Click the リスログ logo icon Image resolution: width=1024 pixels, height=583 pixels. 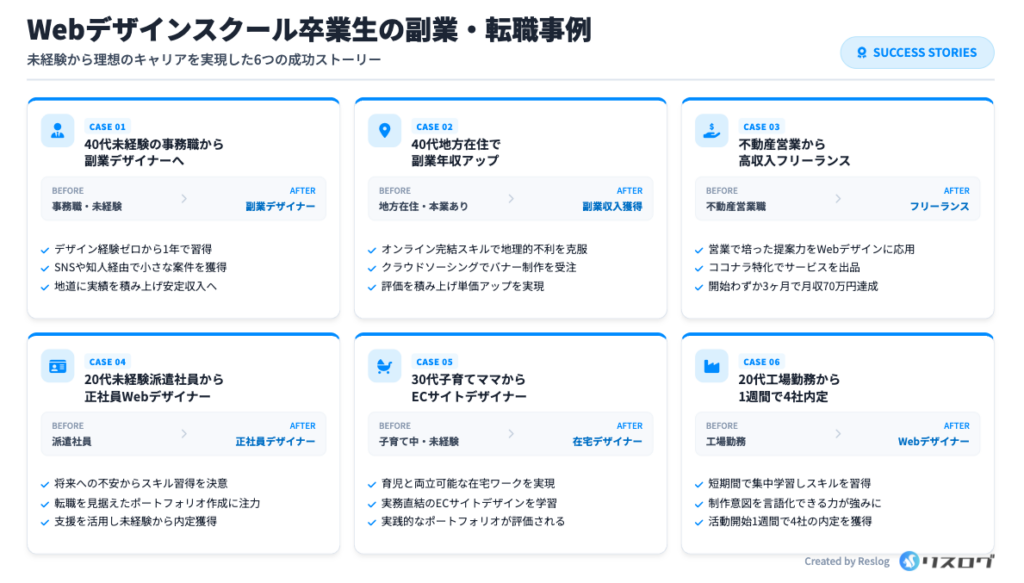pos(909,561)
